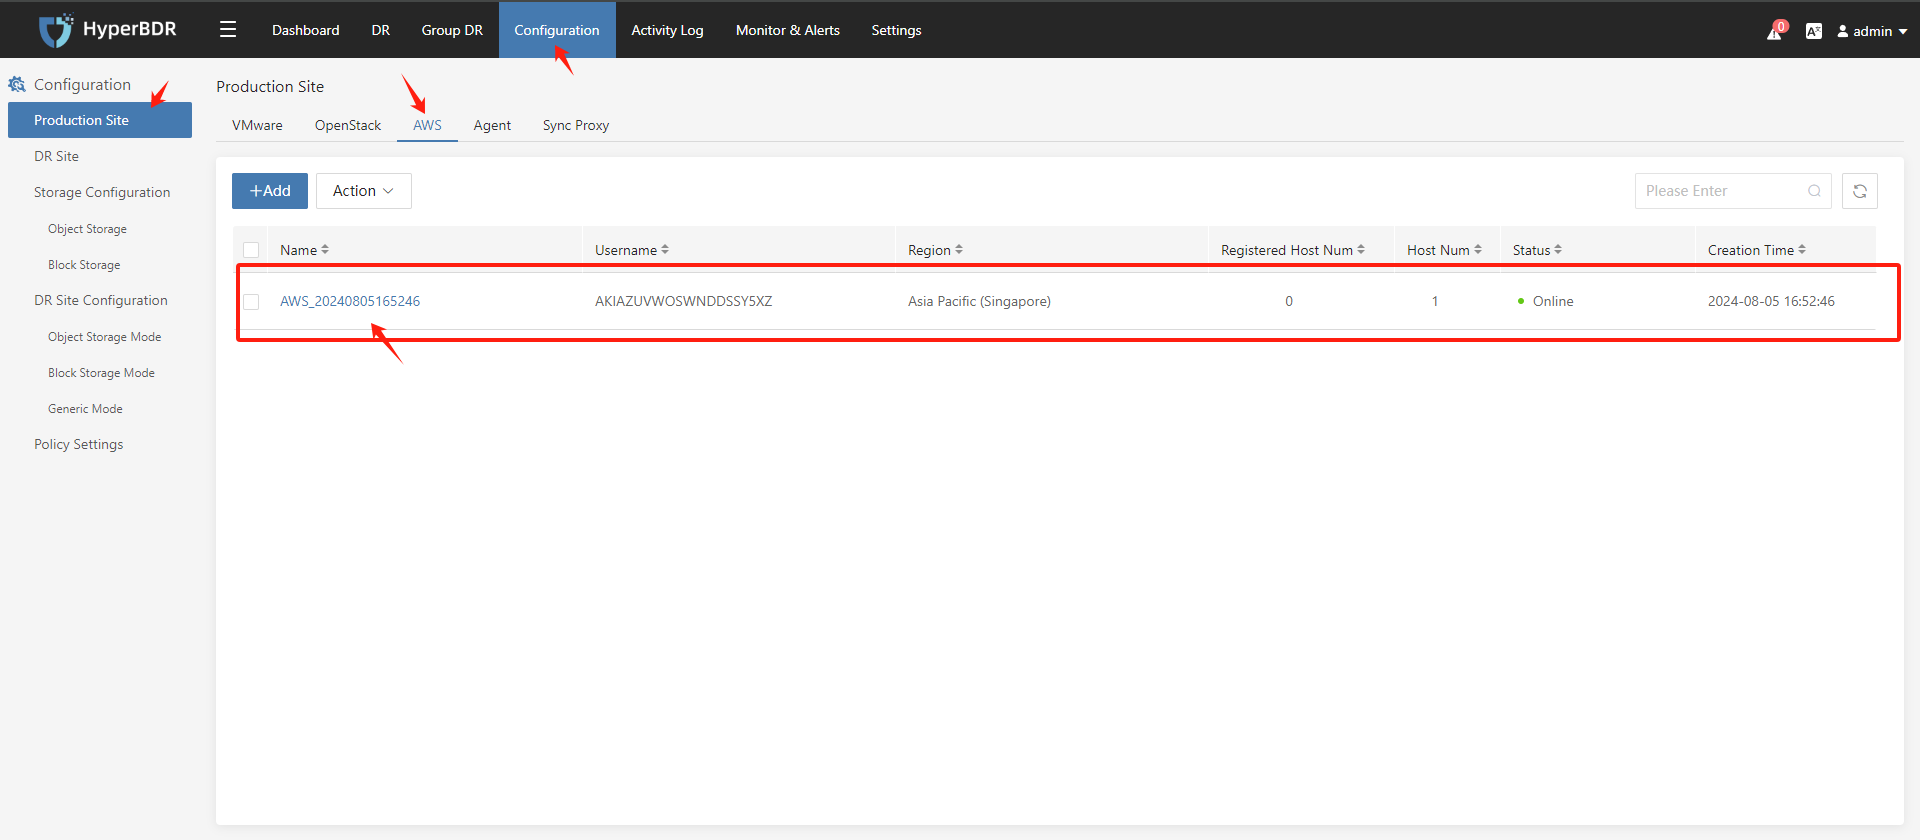Open the AWS_20240805165246 link
Viewport: 1920px width, 840px height.
tap(350, 301)
